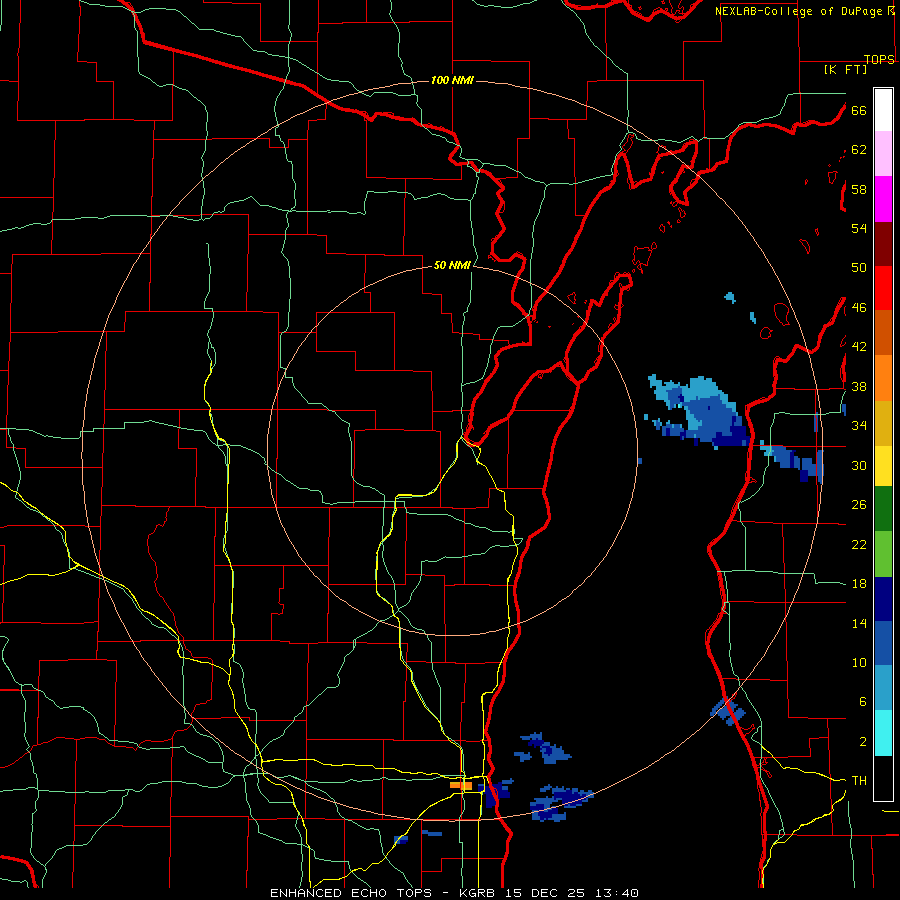Screen dimensions: 900x900
Task: Click the legend value 62
Action: (x=859, y=150)
